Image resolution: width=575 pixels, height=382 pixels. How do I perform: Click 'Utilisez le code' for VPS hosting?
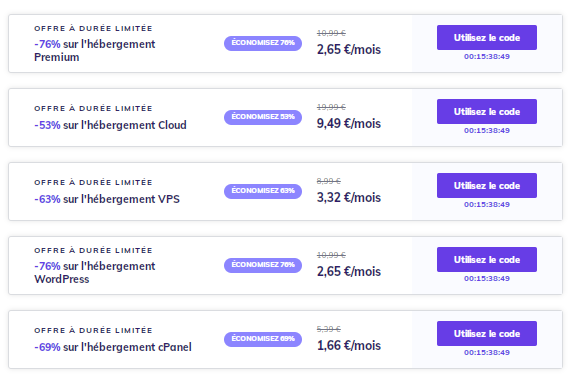coord(487,186)
